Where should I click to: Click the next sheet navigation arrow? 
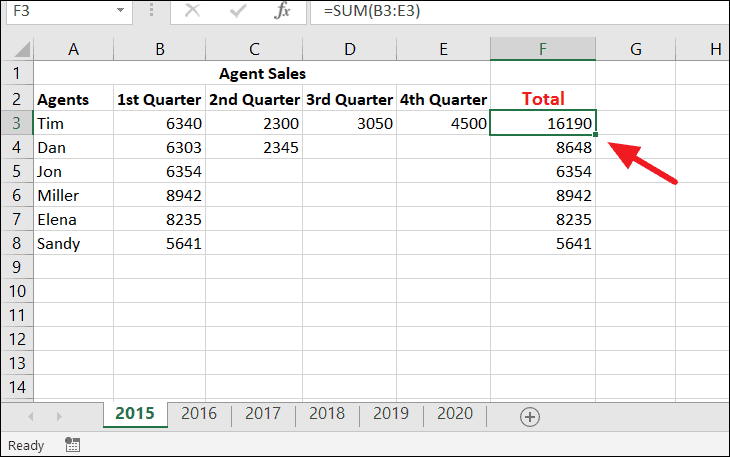click(x=59, y=416)
